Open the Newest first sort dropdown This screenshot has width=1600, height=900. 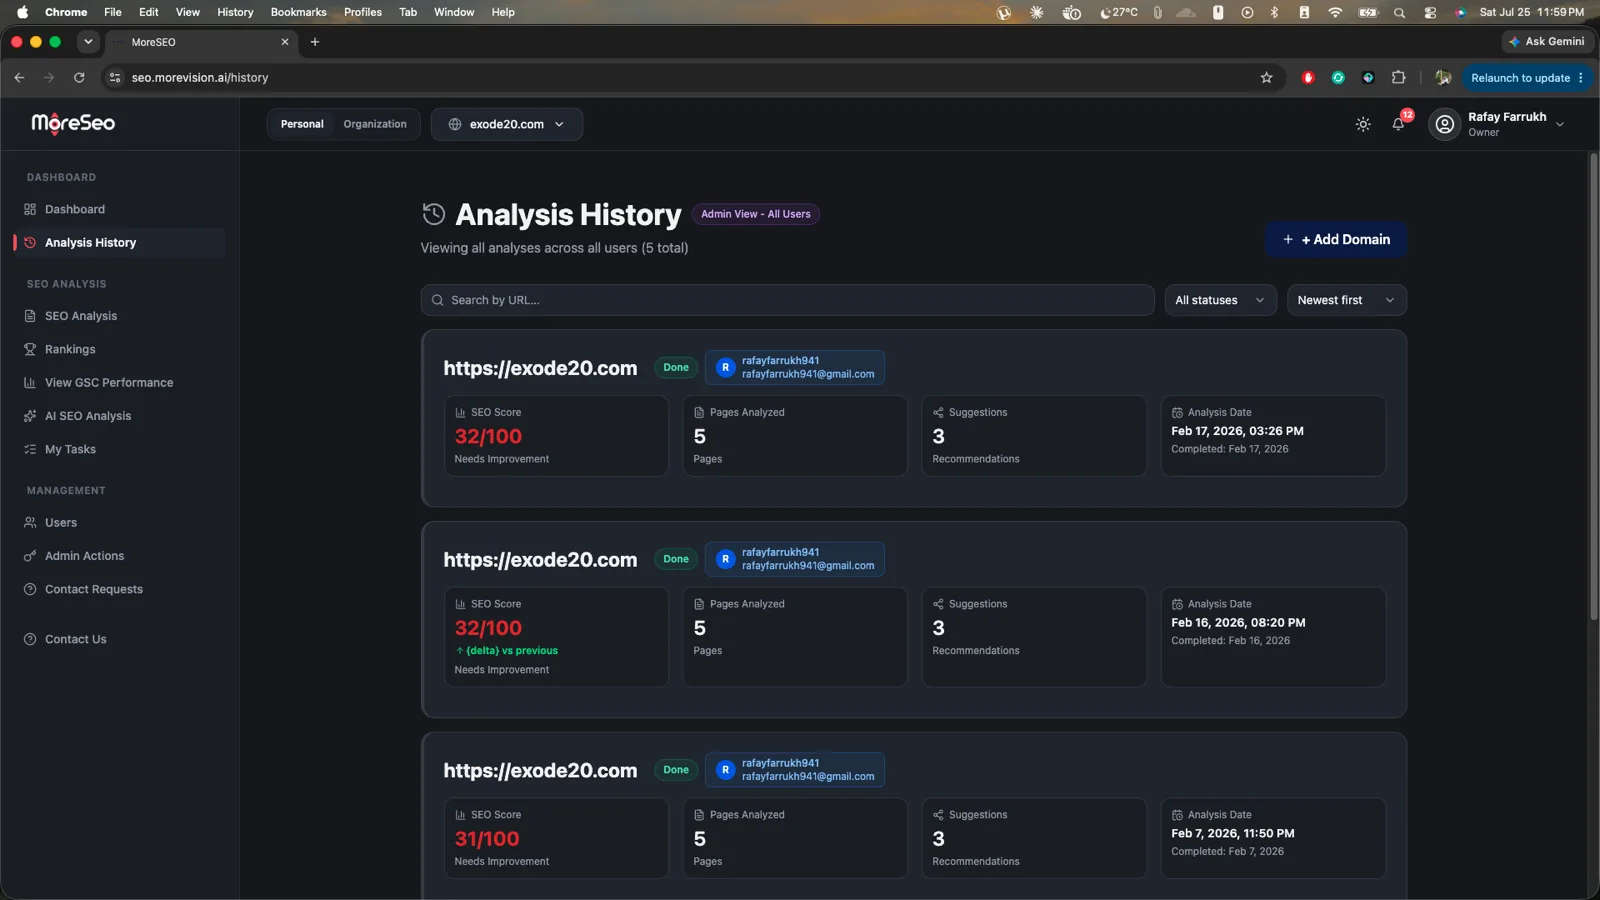coord(1346,300)
